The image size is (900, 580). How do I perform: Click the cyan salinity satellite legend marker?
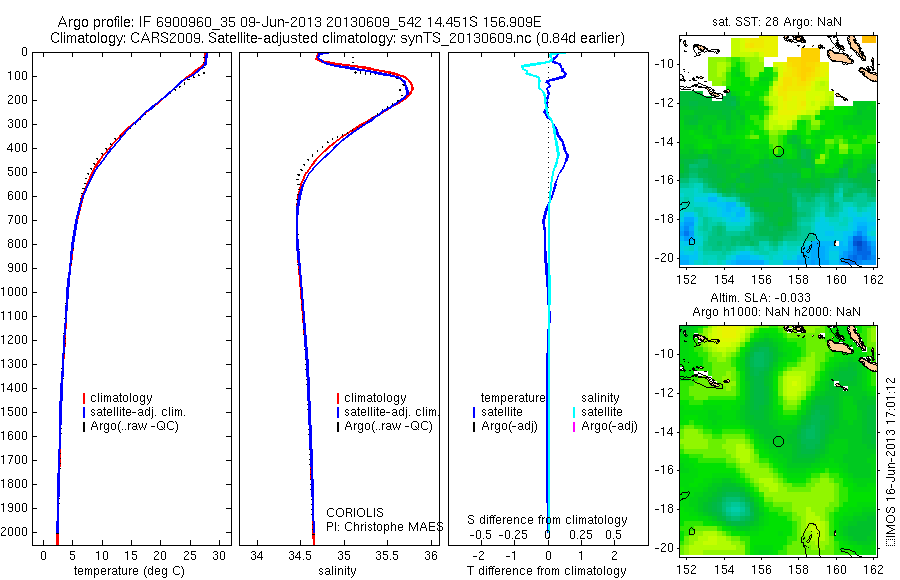coord(574,412)
